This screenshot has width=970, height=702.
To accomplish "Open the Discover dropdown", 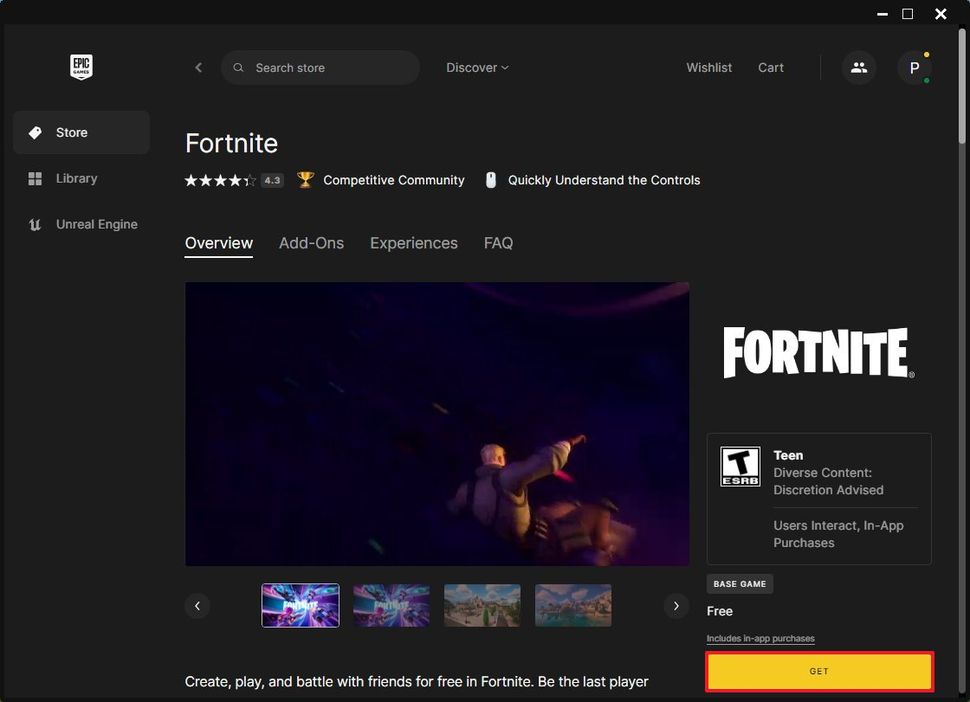I will click(477, 67).
